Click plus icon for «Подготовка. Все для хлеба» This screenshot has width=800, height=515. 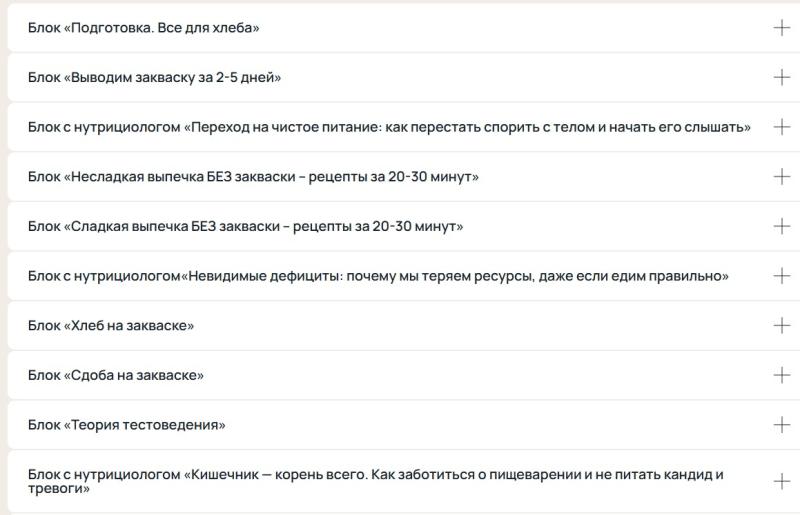(781, 28)
